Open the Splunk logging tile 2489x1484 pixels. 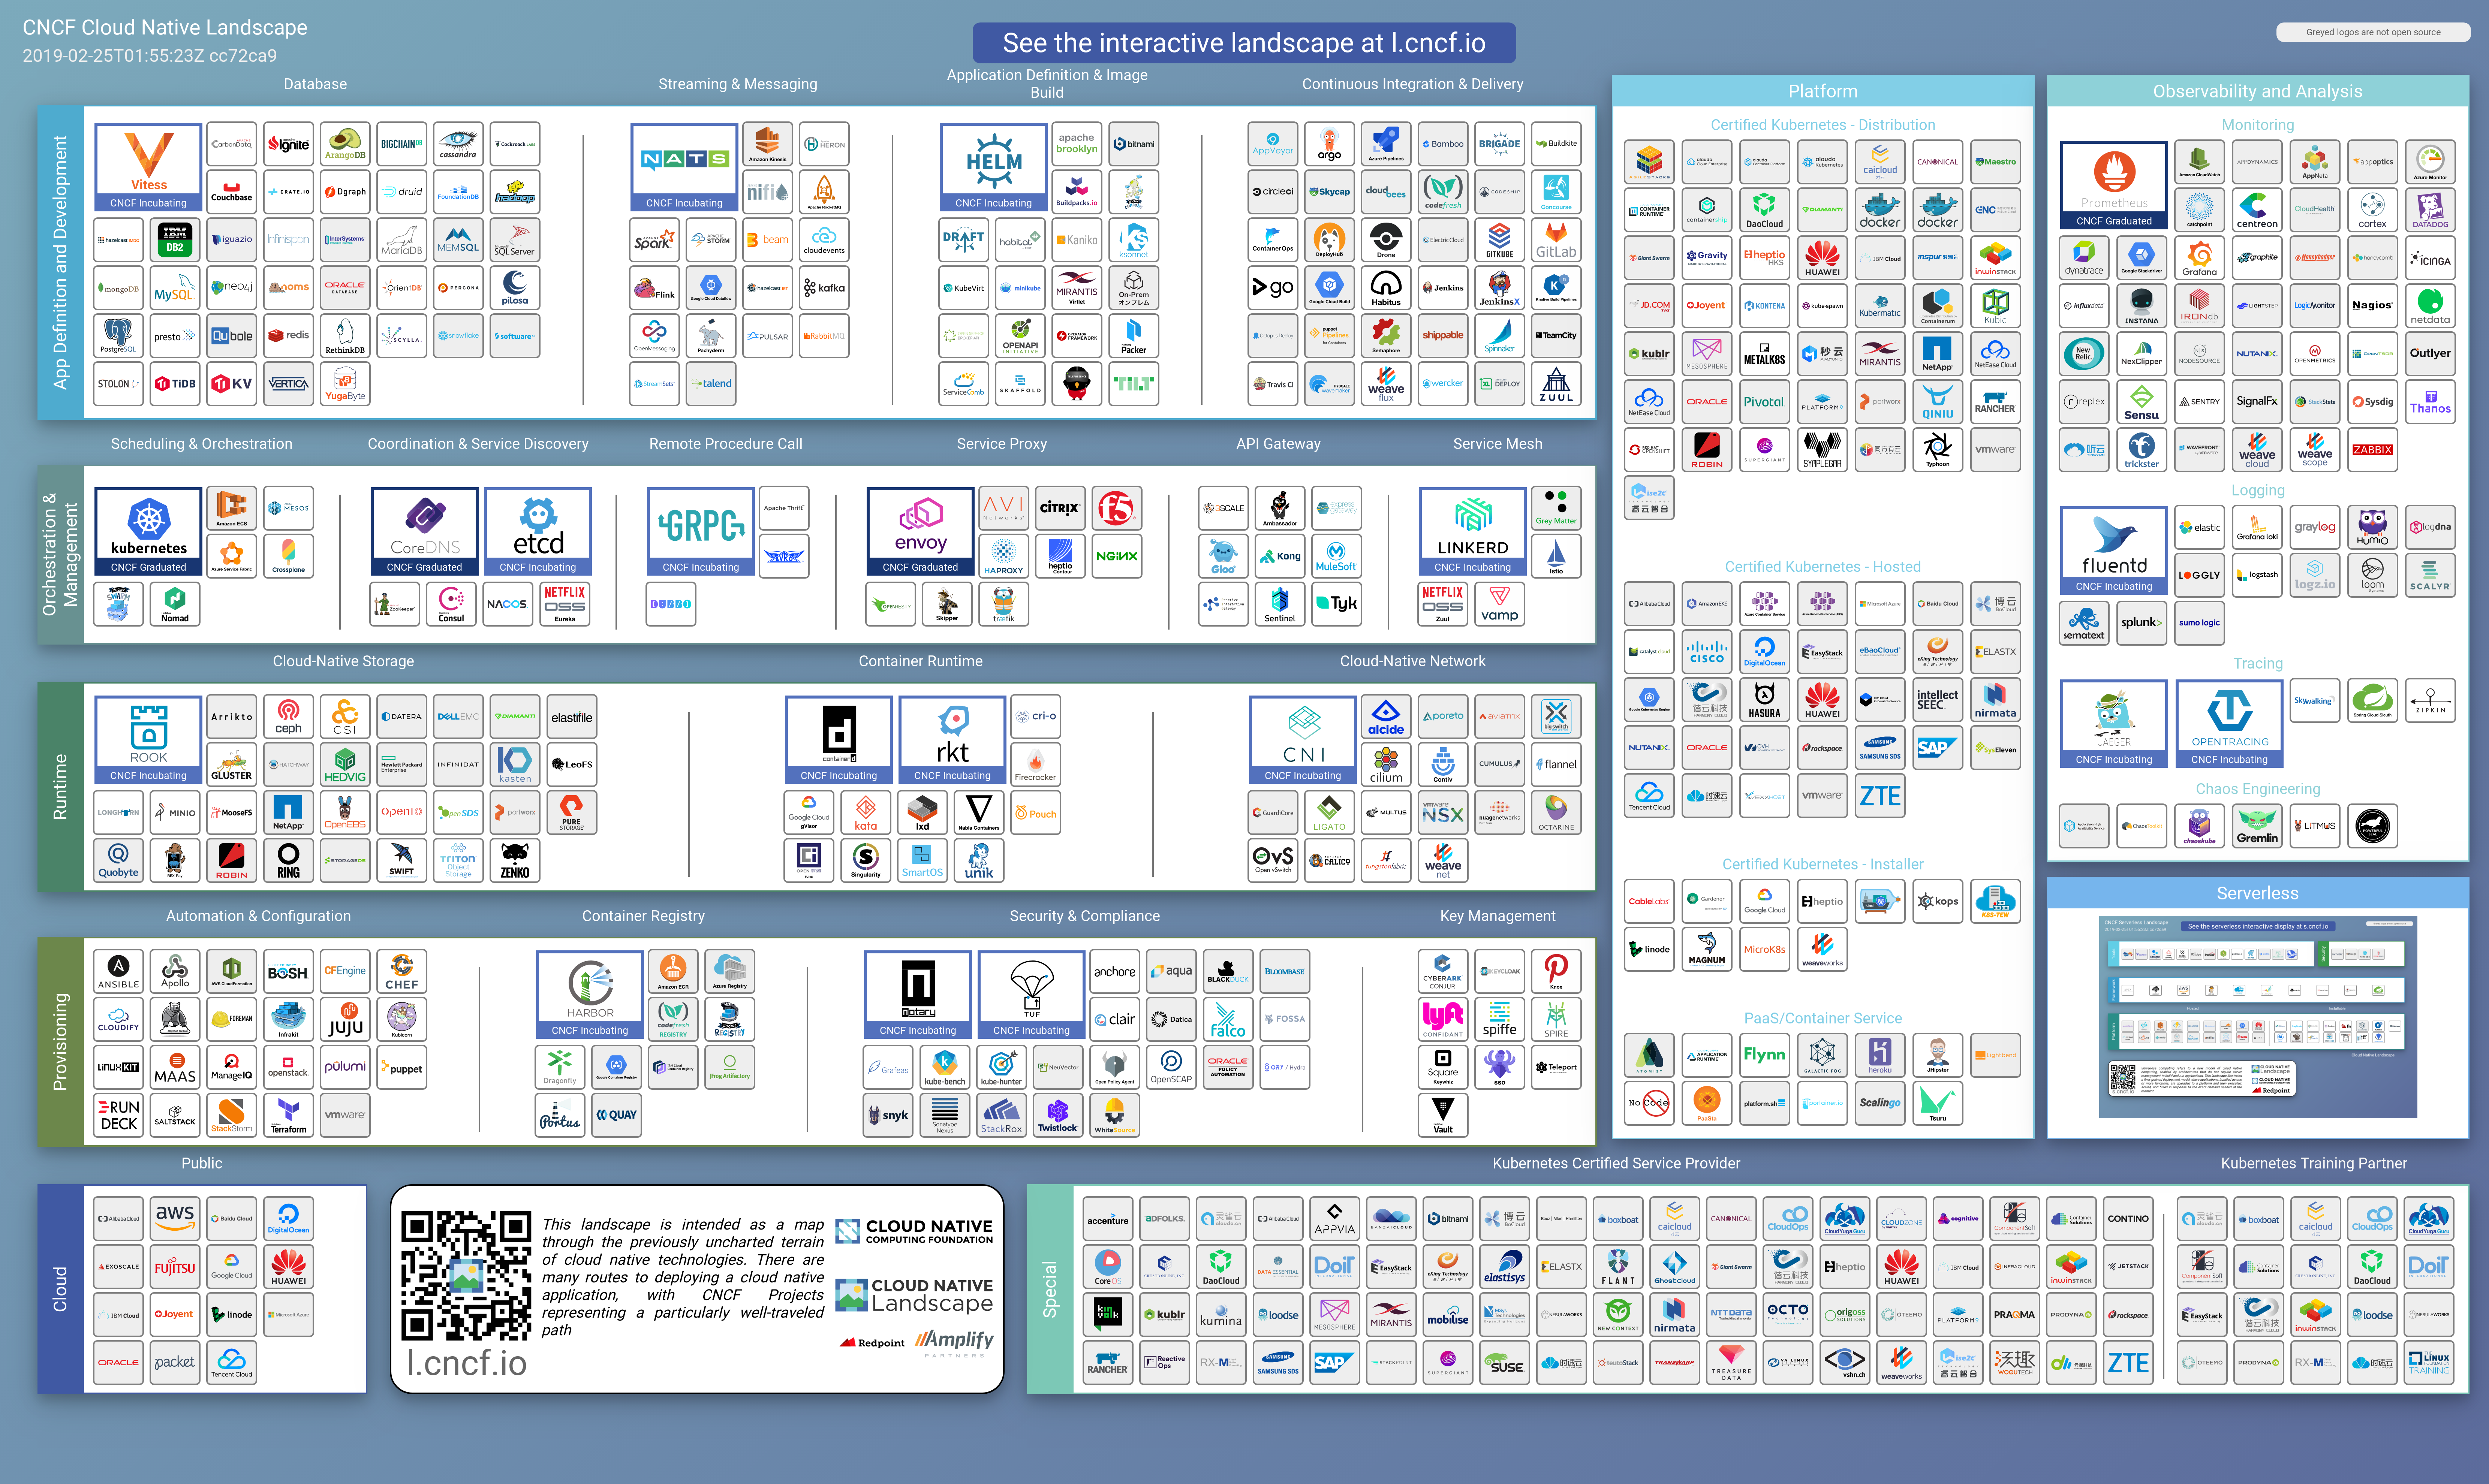coord(2141,623)
